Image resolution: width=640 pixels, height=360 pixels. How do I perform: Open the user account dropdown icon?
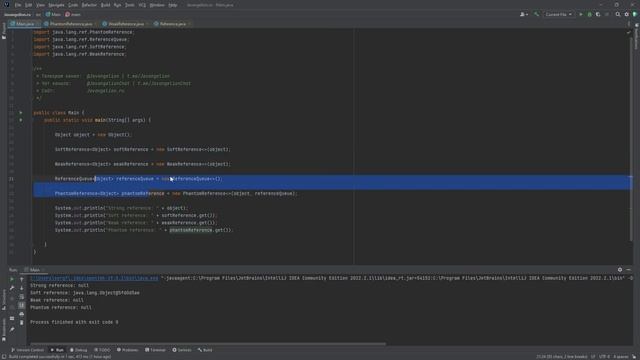point(524,14)
